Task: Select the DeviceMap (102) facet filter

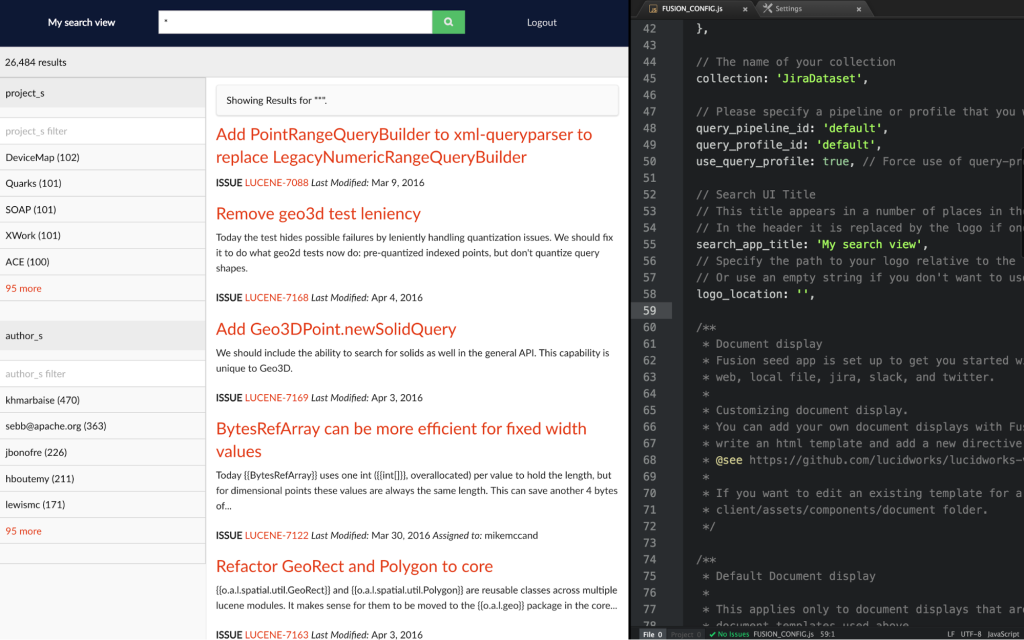Action: (x=42, y=157)
